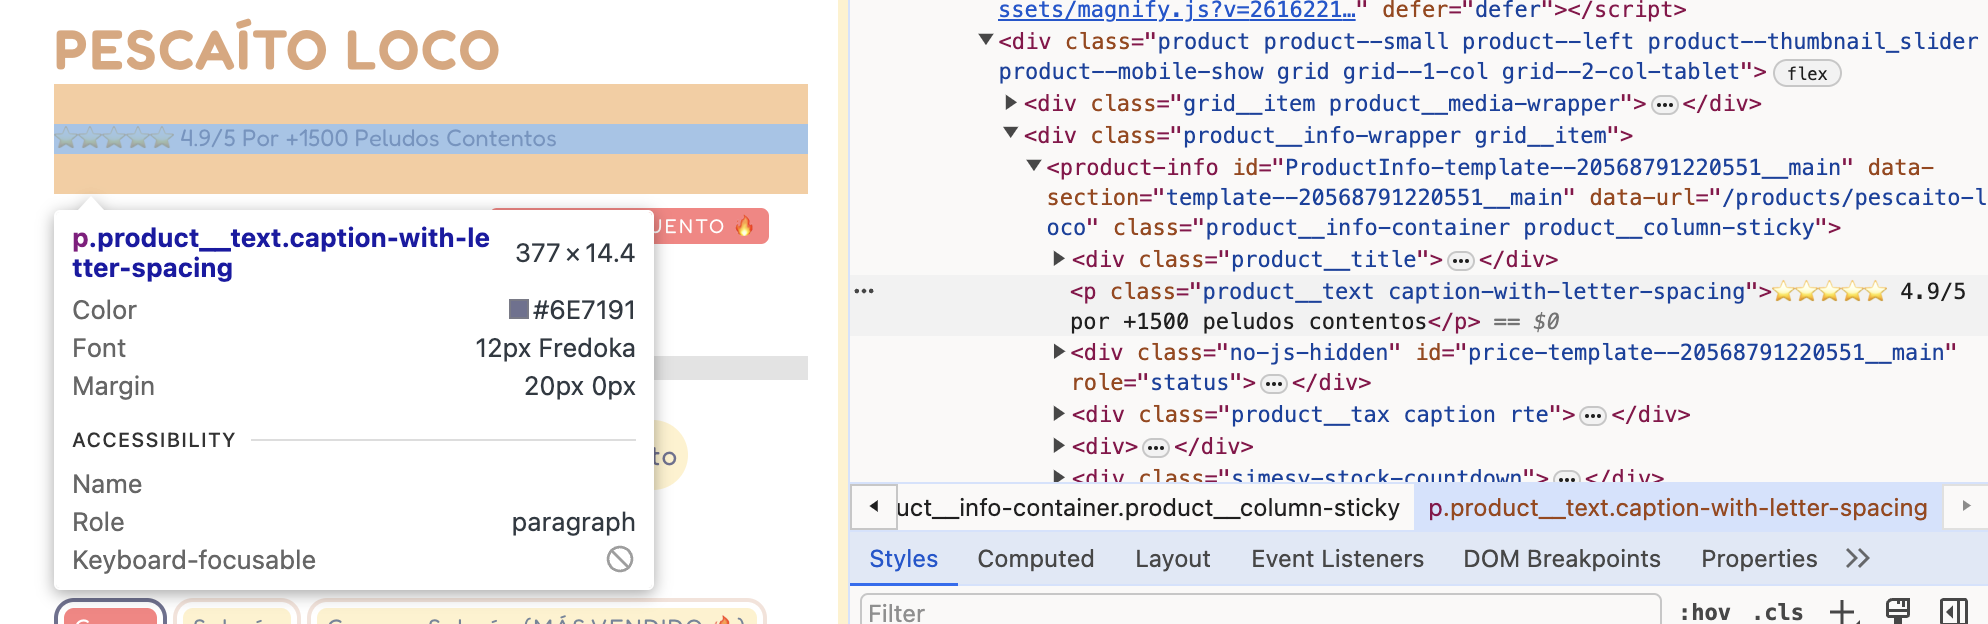Image resolution: width=1988 pixels, height=624 pixels.
Task: Click the new style rule plus icon
Action: click(x=1842, y=611)
